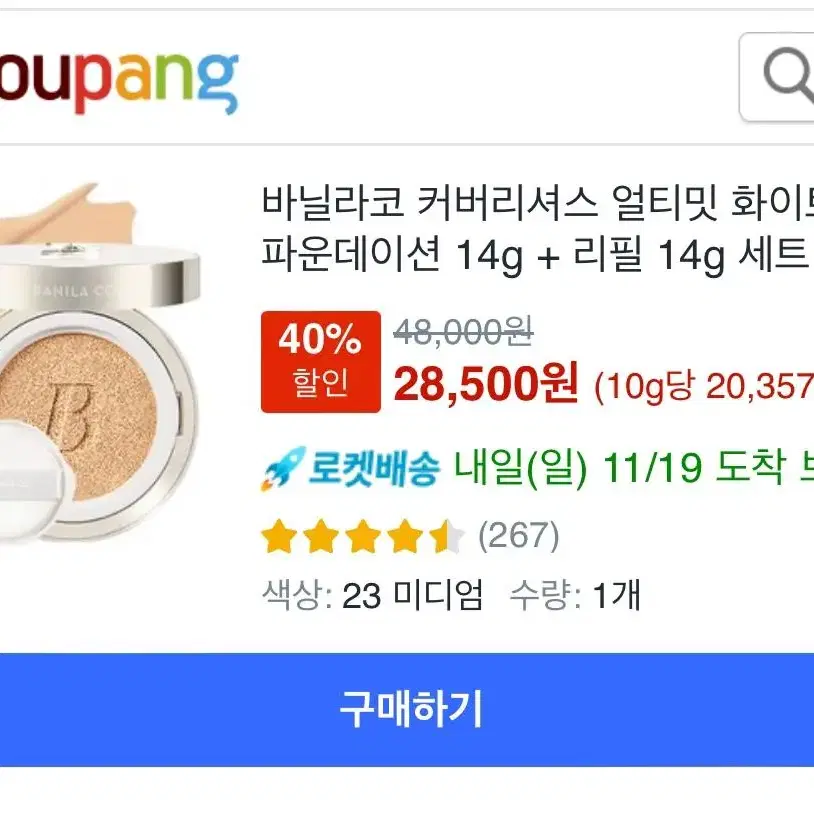The height and width of the screenshot is (814, 814).
Task: Click the 수량: 1개 quantity option
Action: (575, 594)
